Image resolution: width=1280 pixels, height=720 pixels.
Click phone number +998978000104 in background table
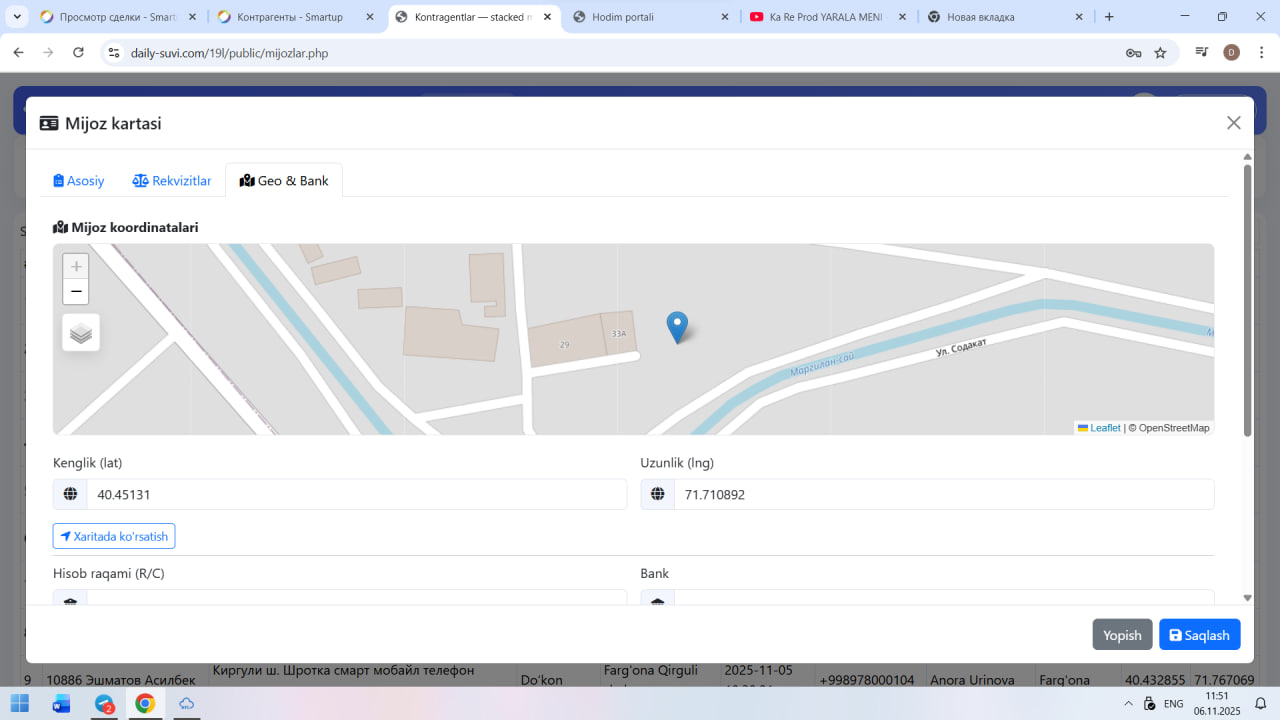pos(867,680)
